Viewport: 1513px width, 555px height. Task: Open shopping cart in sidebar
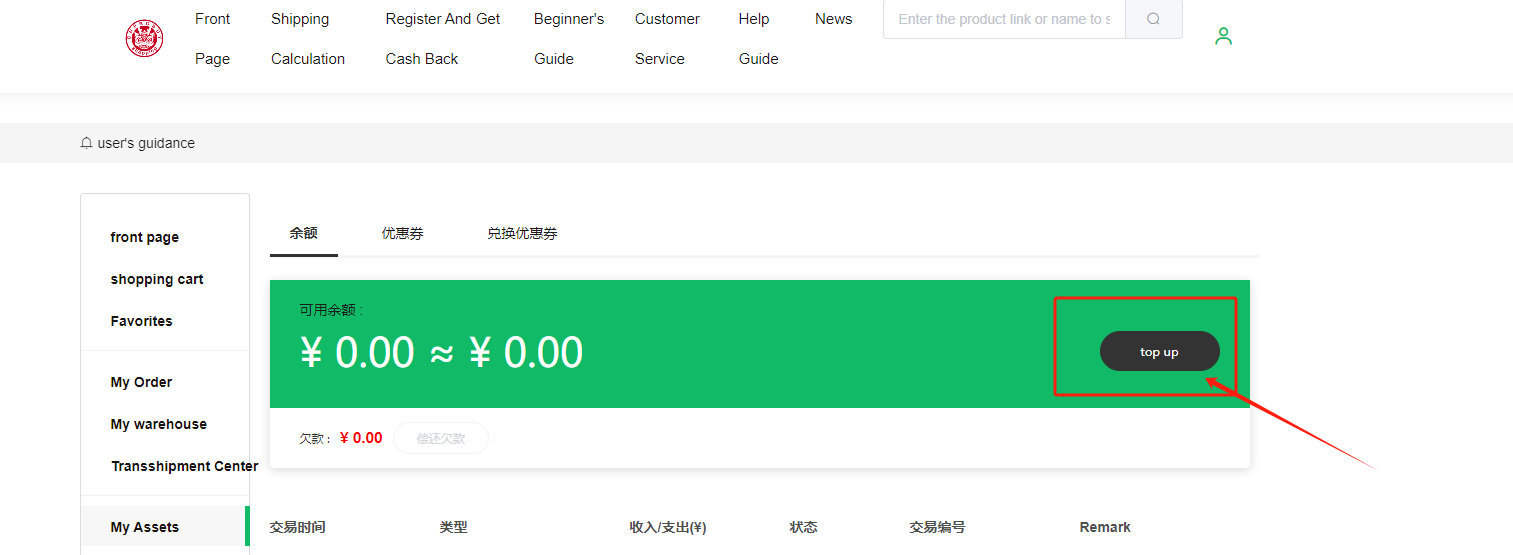pos(156,279)
